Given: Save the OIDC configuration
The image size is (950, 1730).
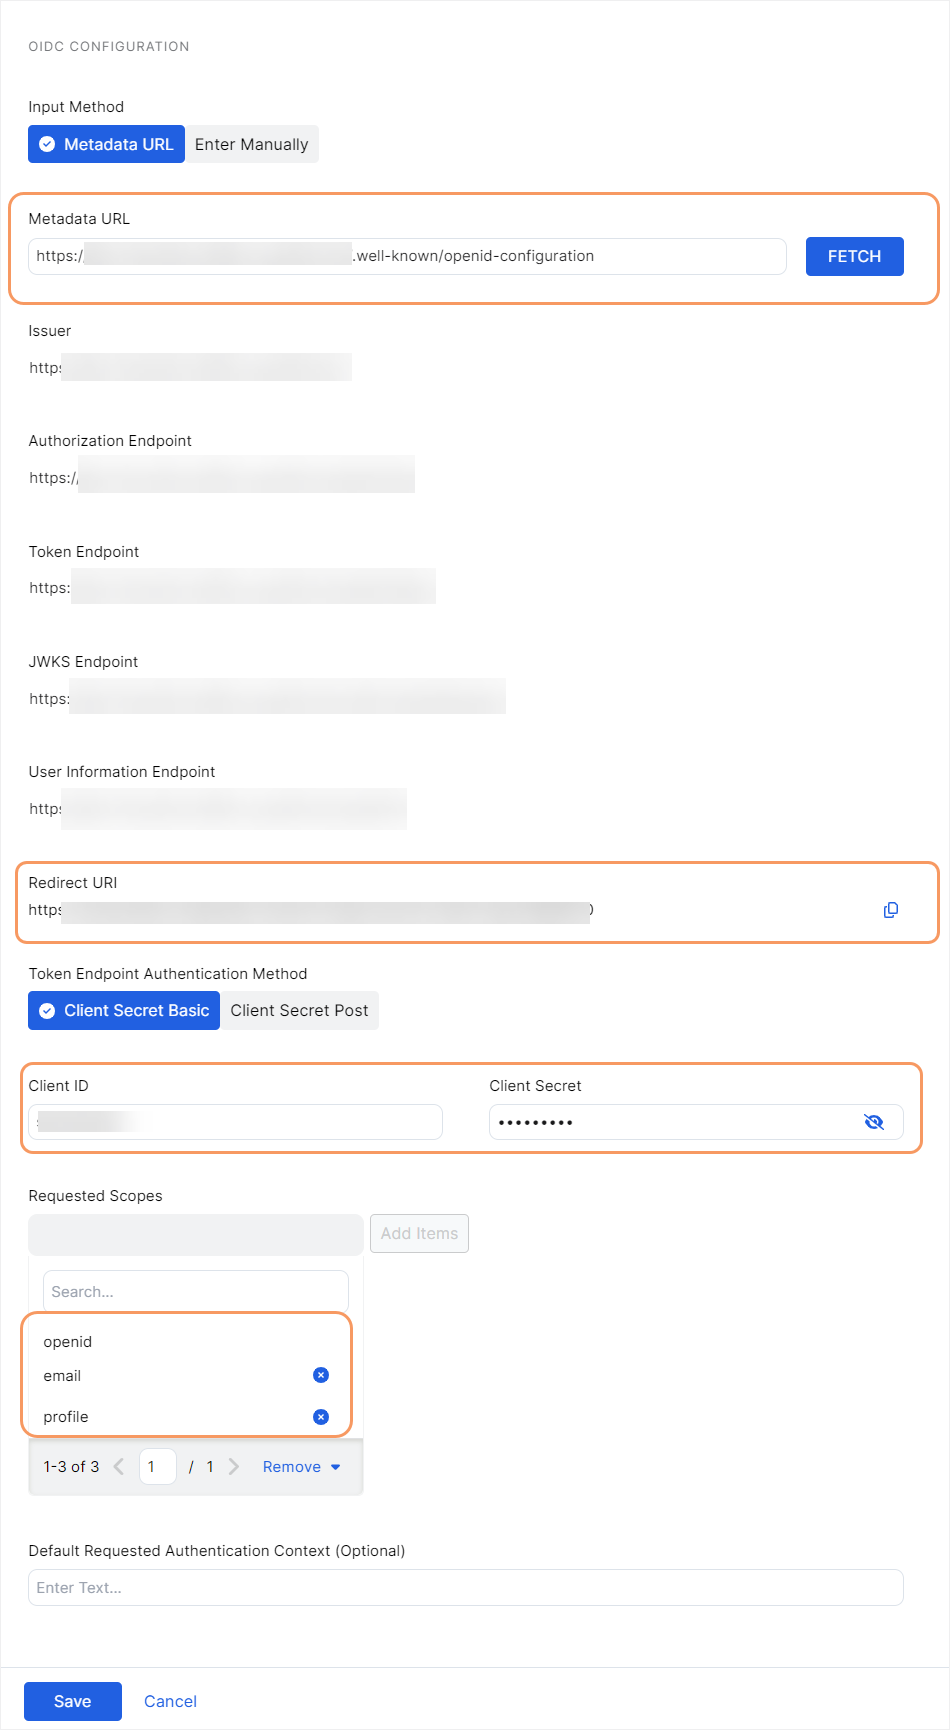Looking at the screenshot, I should pos(73,1702).
